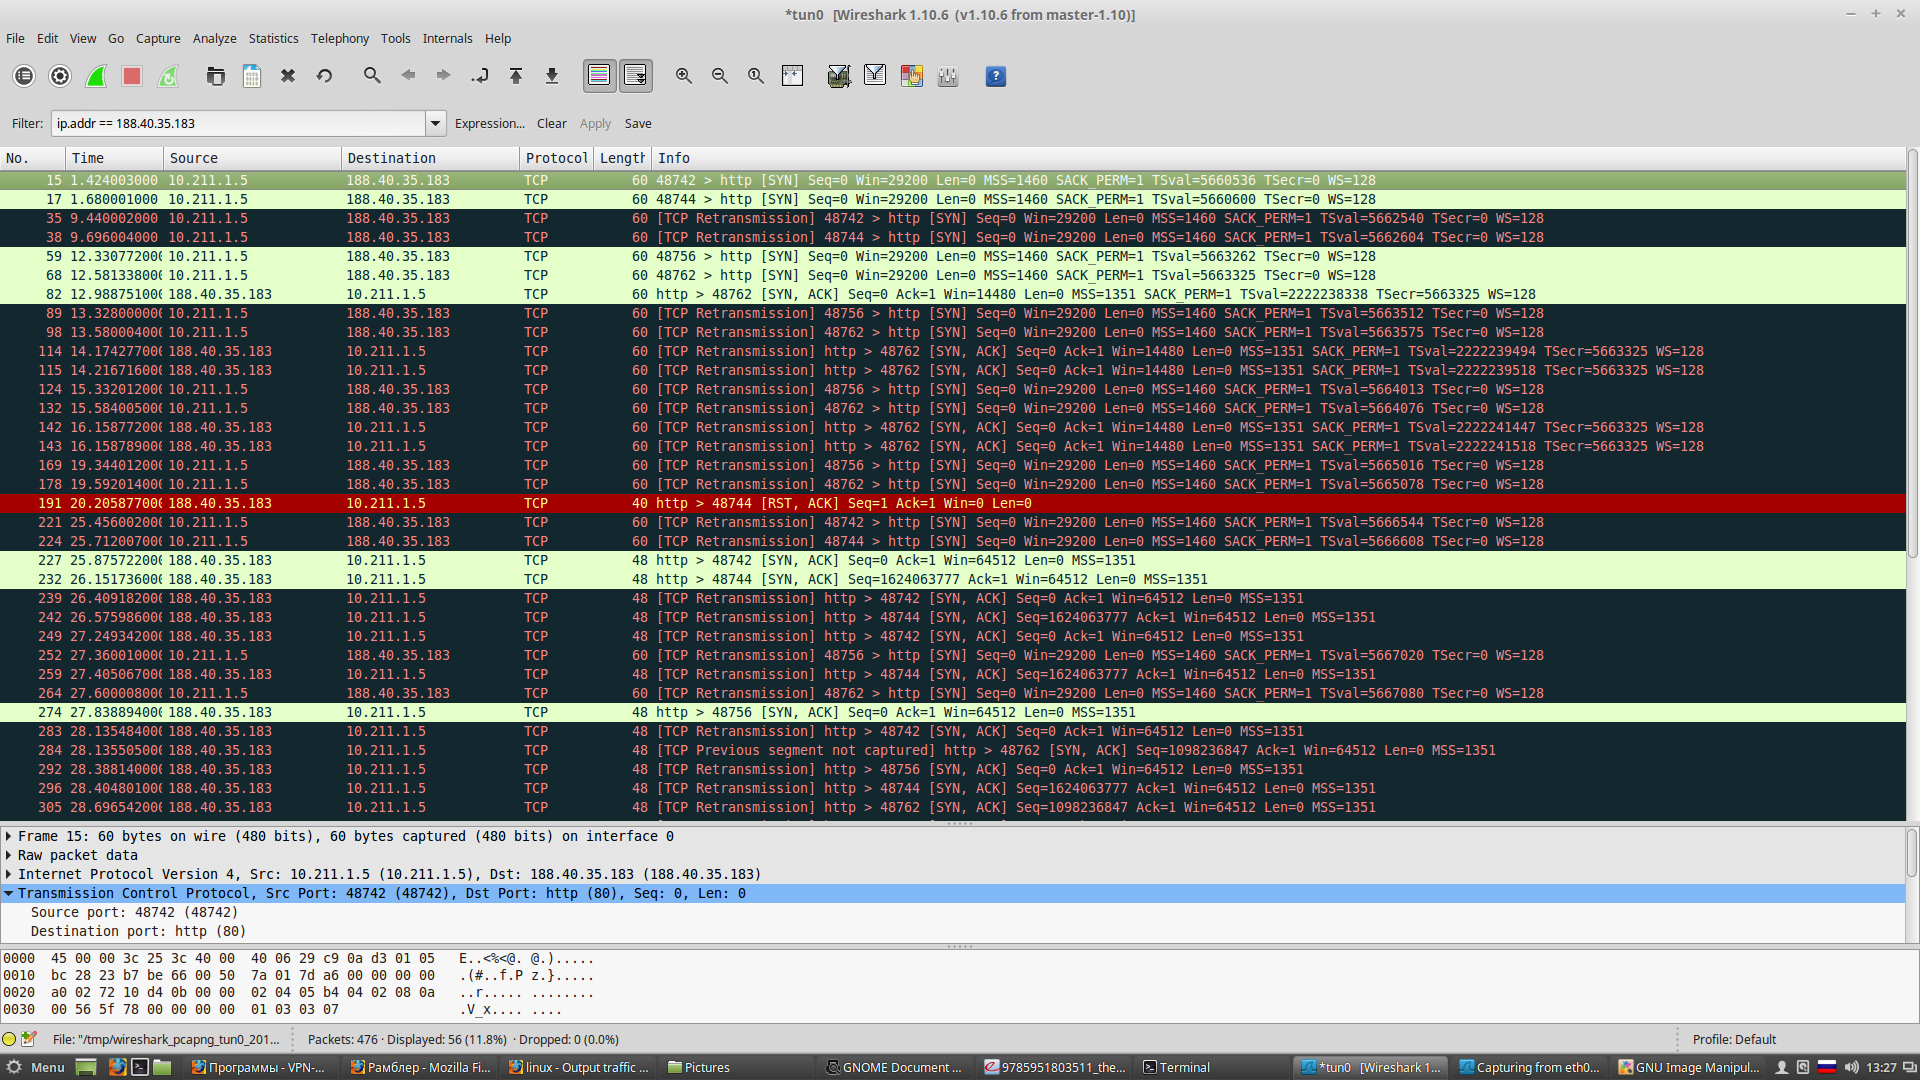Click the zoom in magnifier icon

(x=684, y=76)
